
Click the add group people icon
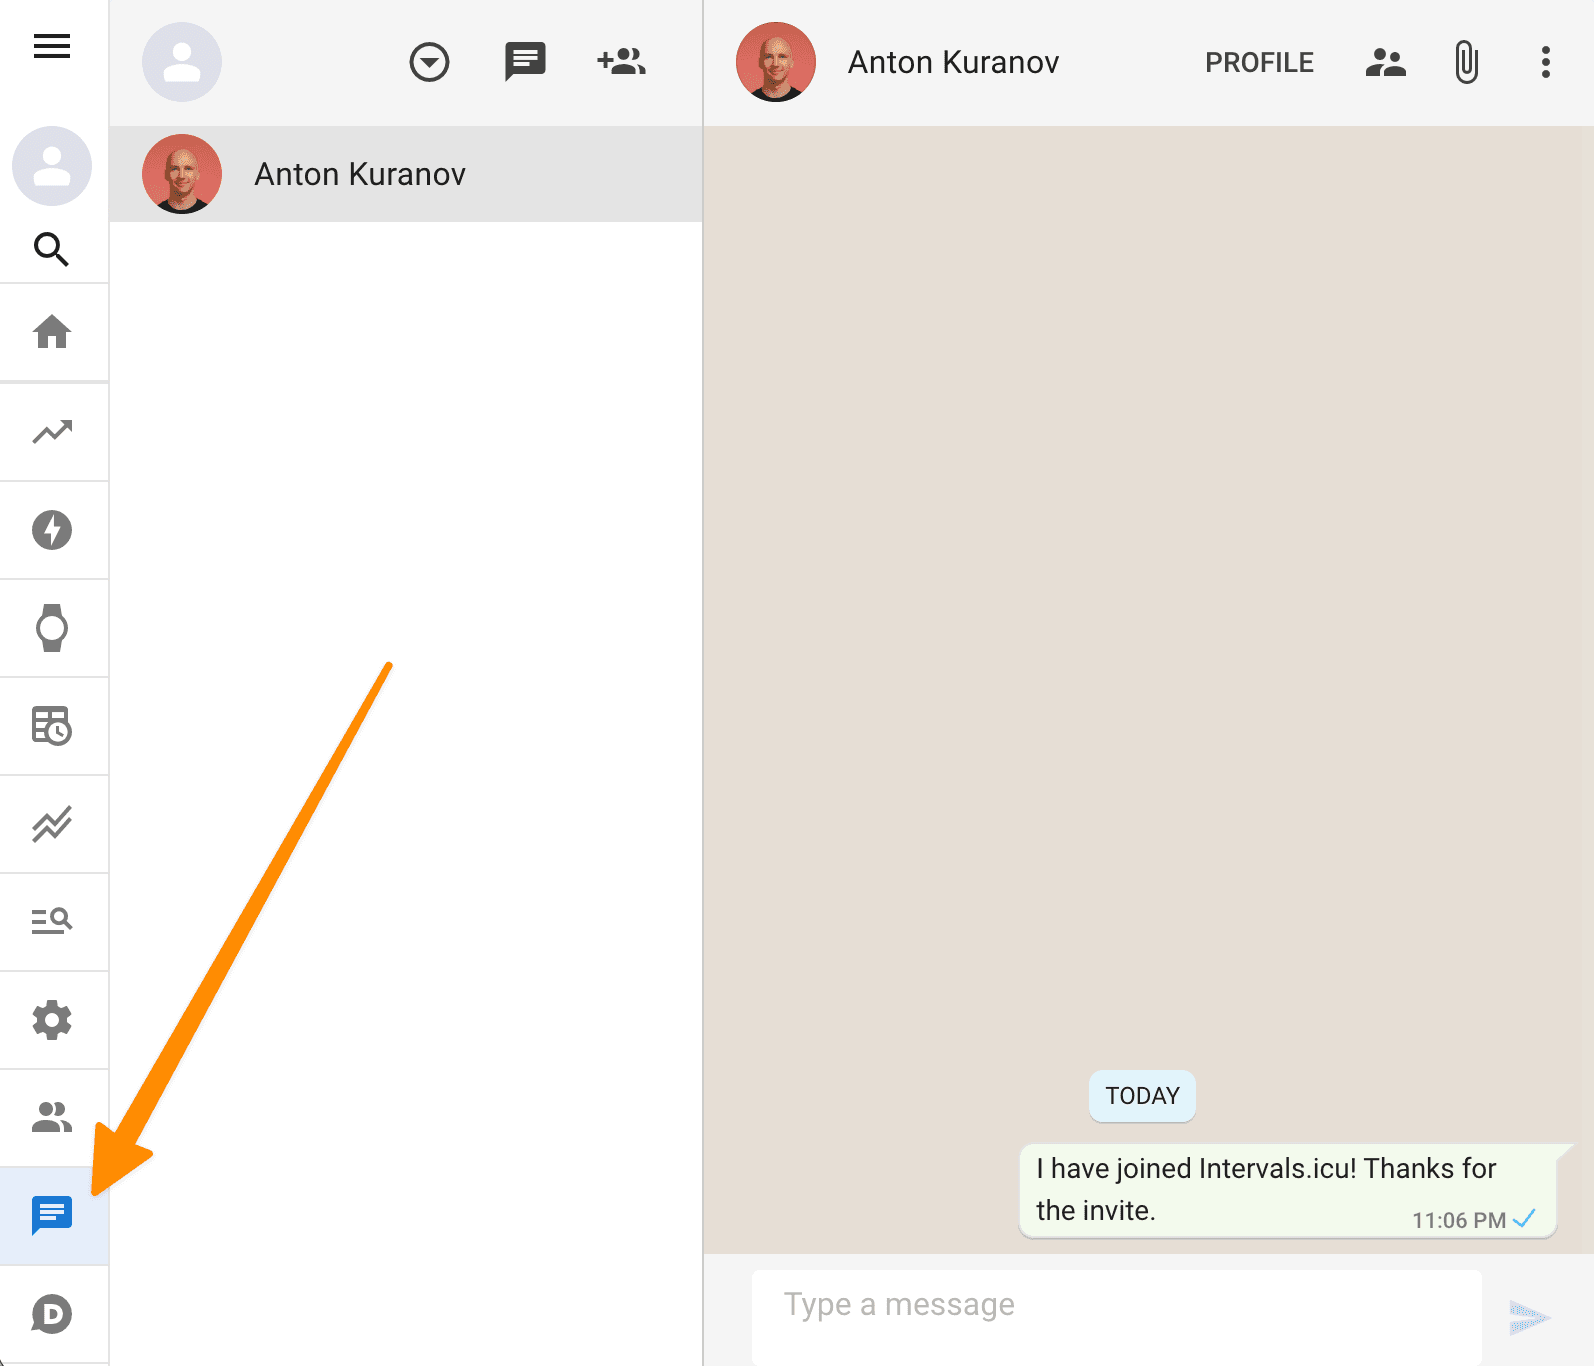(621, 62)
